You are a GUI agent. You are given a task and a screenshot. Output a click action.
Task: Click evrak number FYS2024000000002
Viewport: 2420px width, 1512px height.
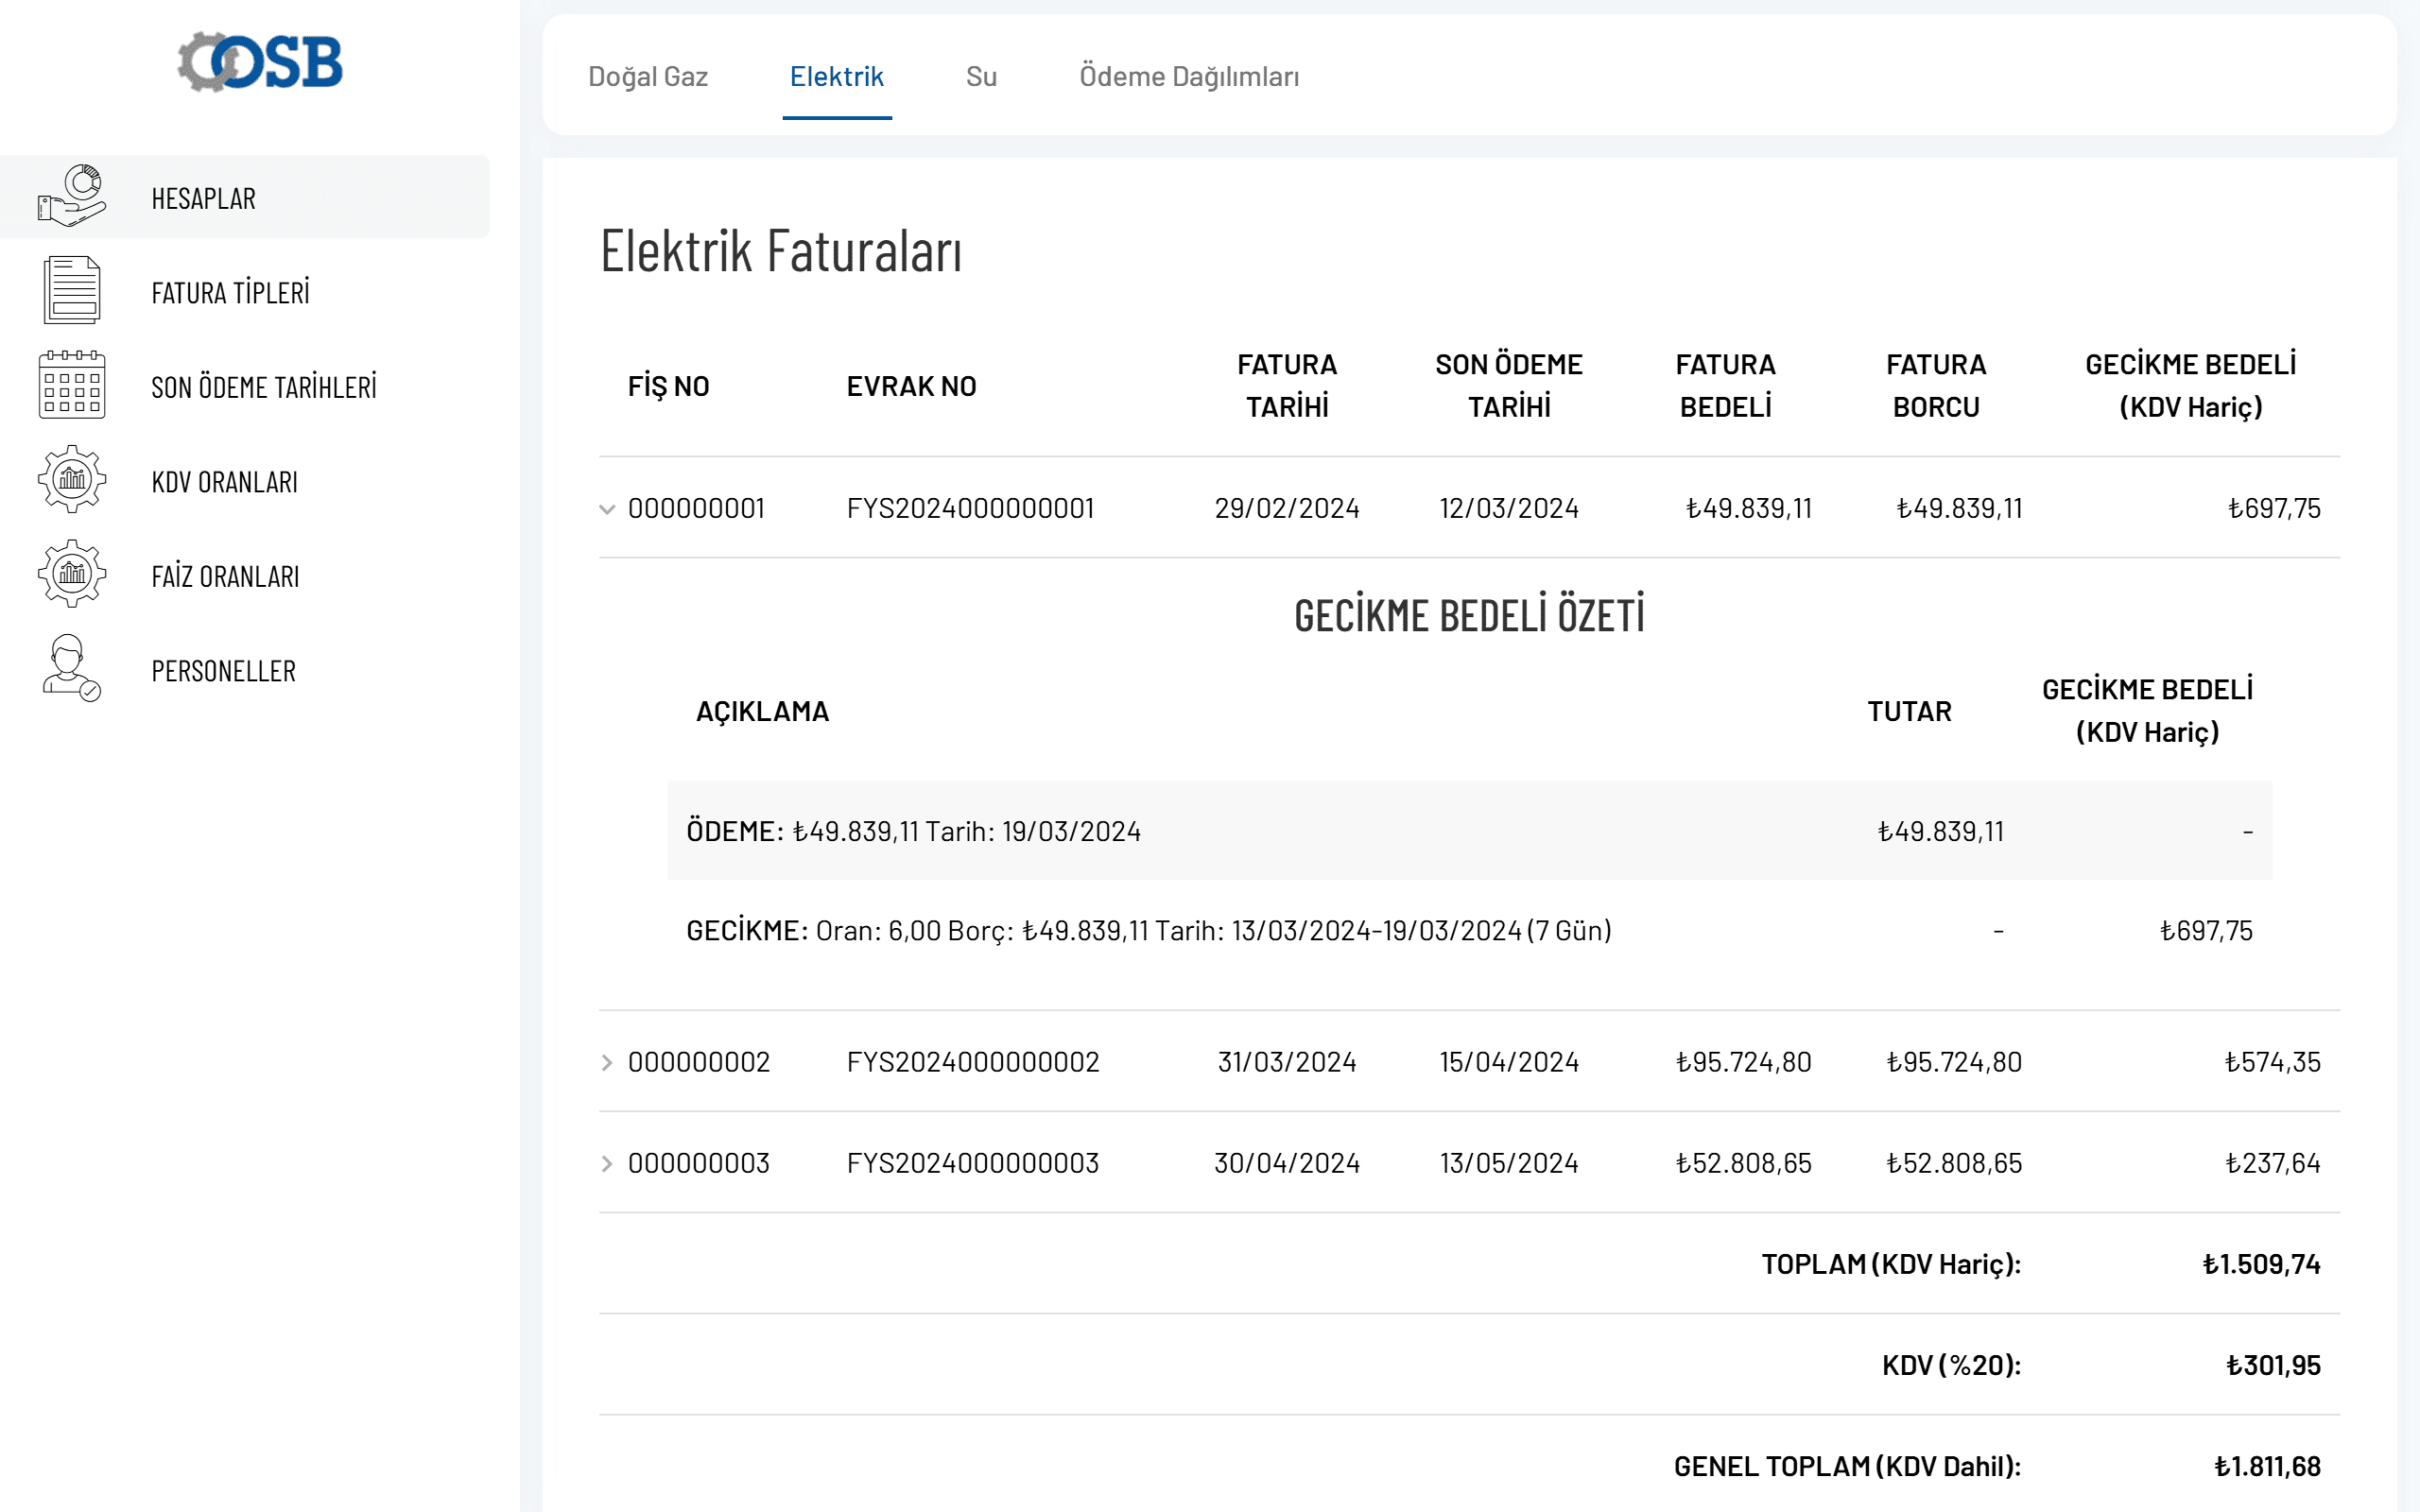(972, 1062)
